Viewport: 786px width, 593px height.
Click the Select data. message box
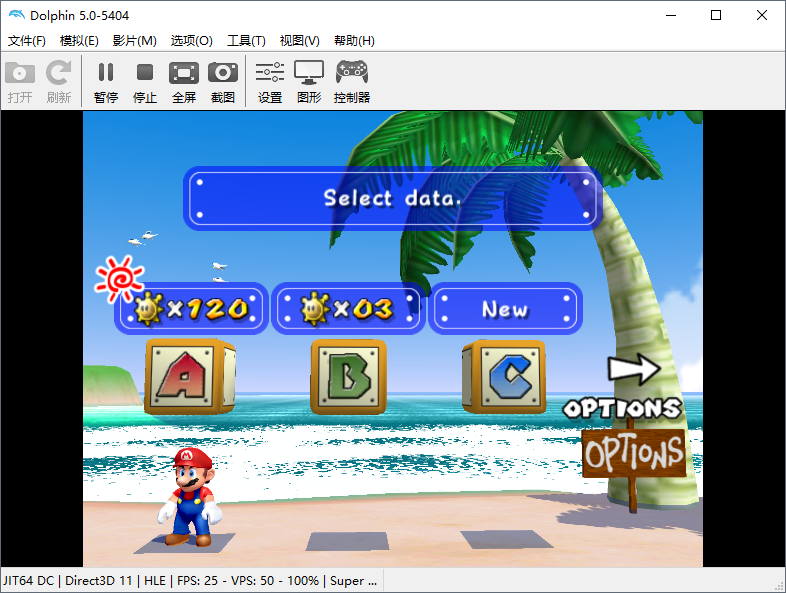(393, 199)
